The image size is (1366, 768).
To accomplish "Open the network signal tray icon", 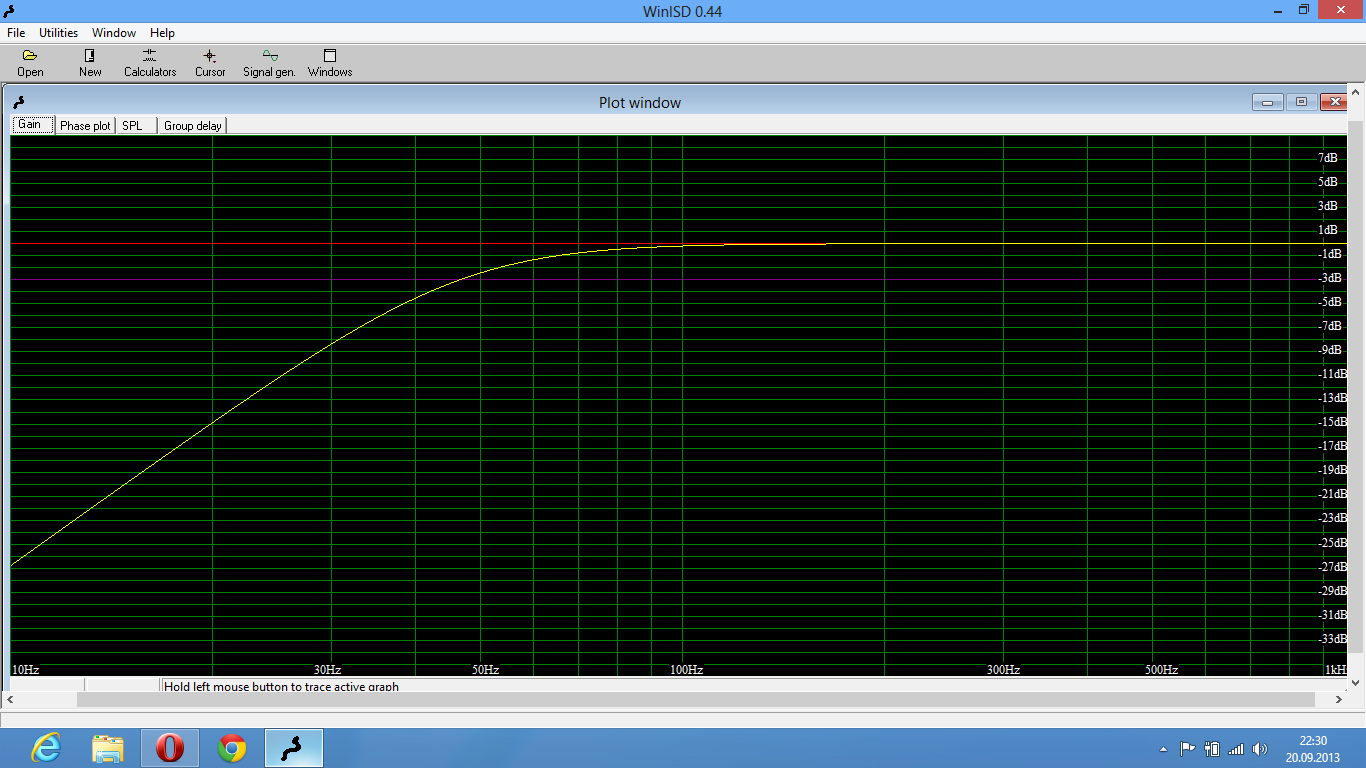I will point(1236,748).
